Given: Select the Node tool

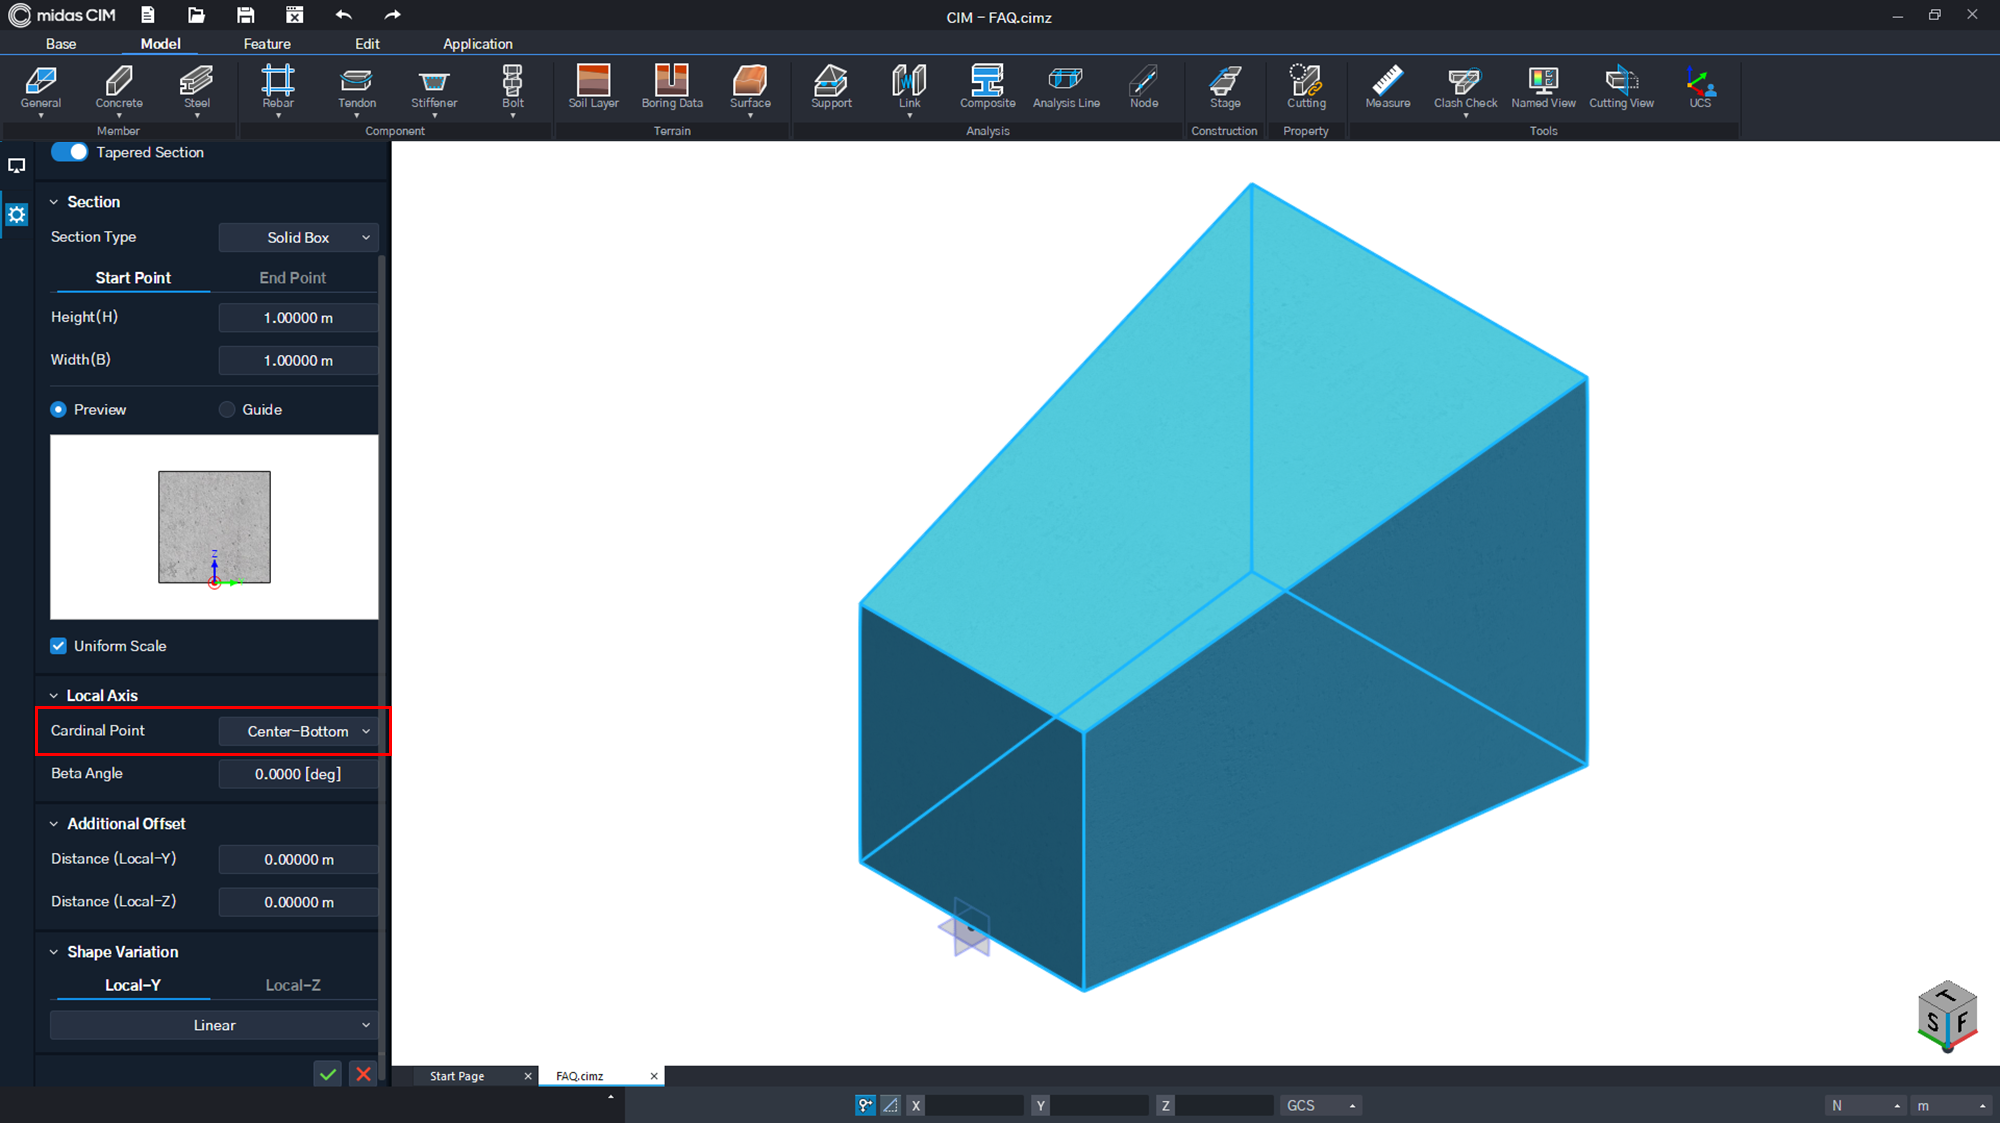Looking at the screenshot, I should 1144,88.
